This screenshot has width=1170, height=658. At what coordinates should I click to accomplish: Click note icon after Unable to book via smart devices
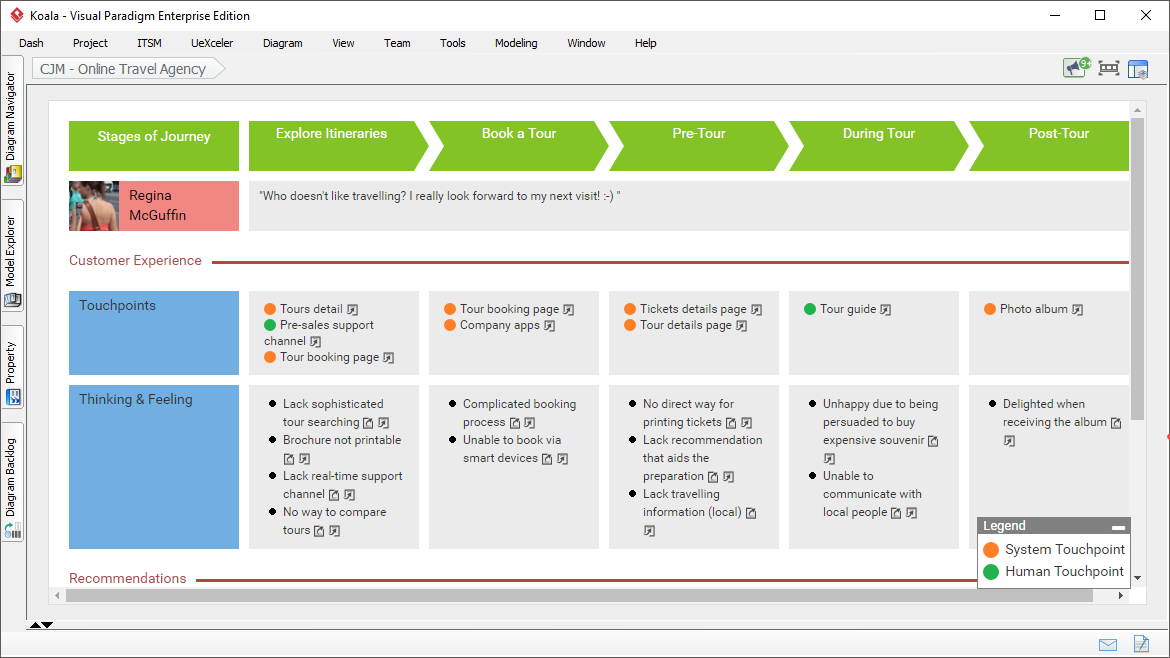(547, 459)
